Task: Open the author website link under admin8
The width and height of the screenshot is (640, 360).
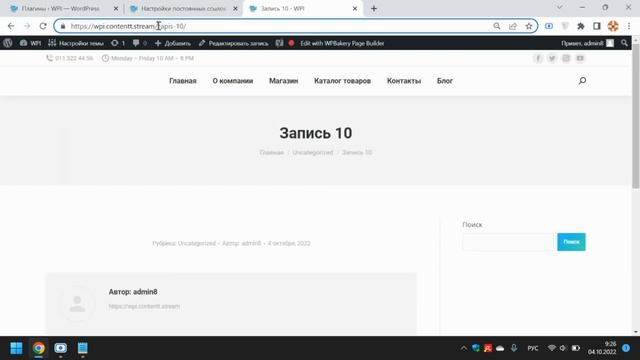Action: click(144, 306)
